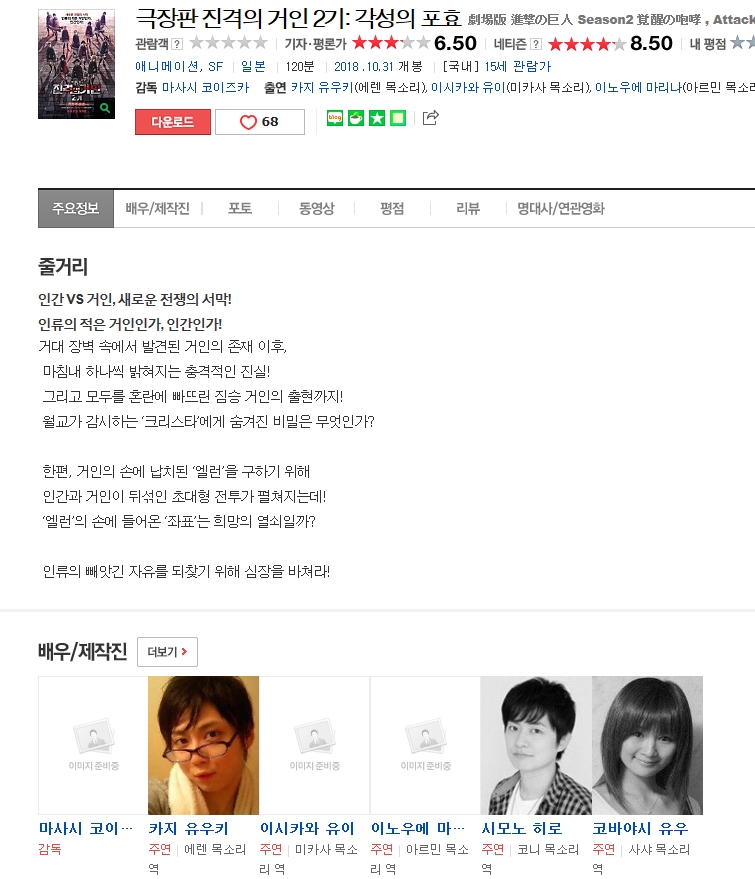Click the question mark beside 관람객
Viewport: 755px width, 879px height.
click(177, 44)
